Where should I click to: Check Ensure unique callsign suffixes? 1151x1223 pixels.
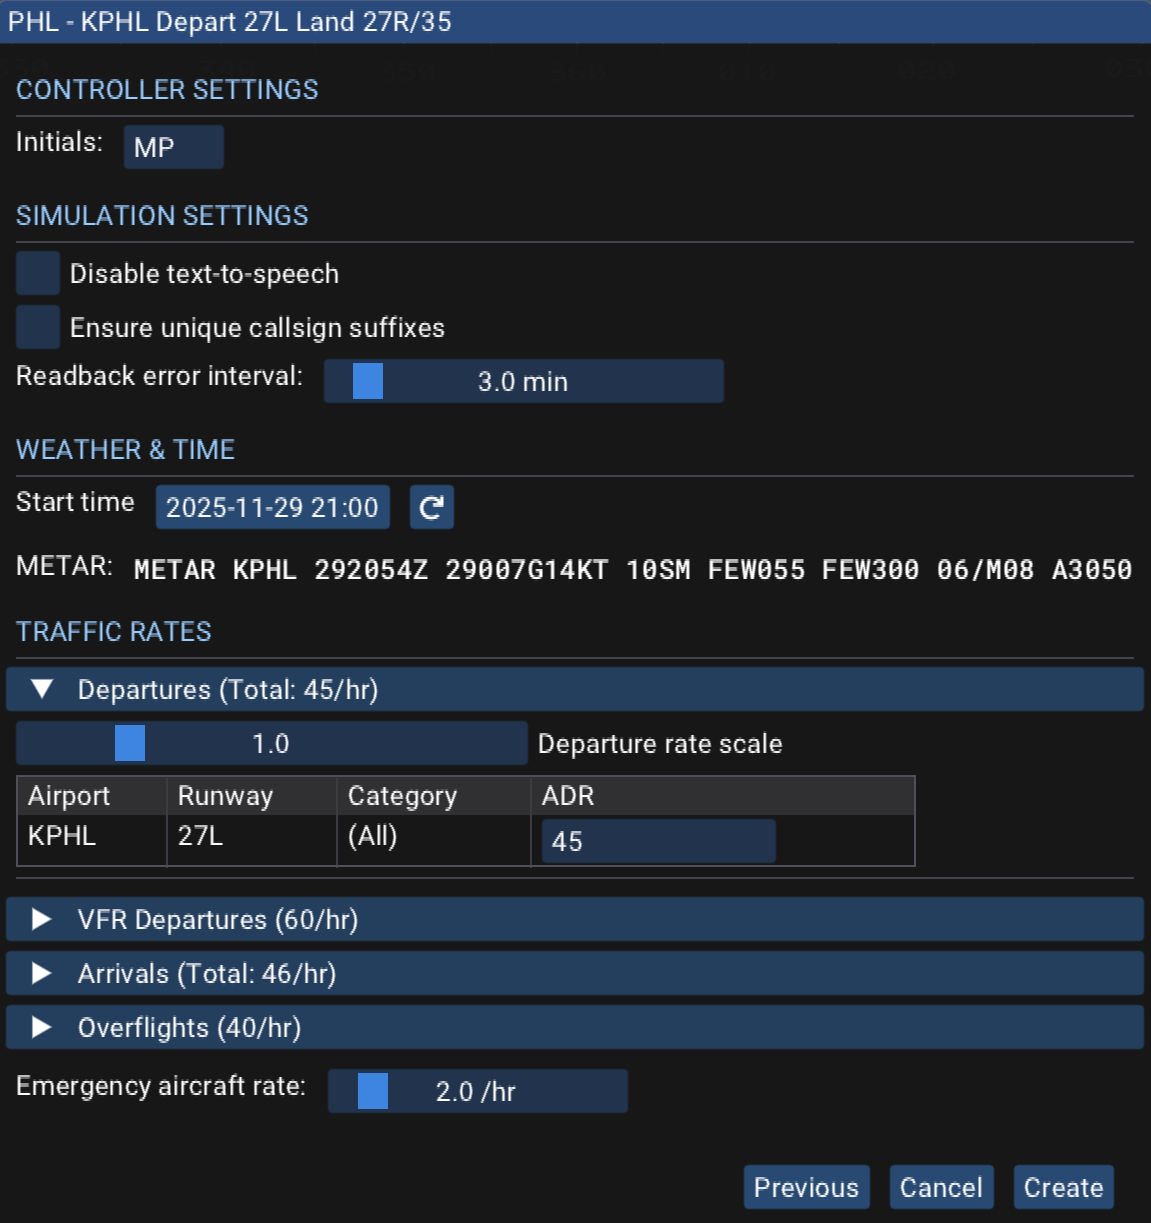click(x=37, y=327)
